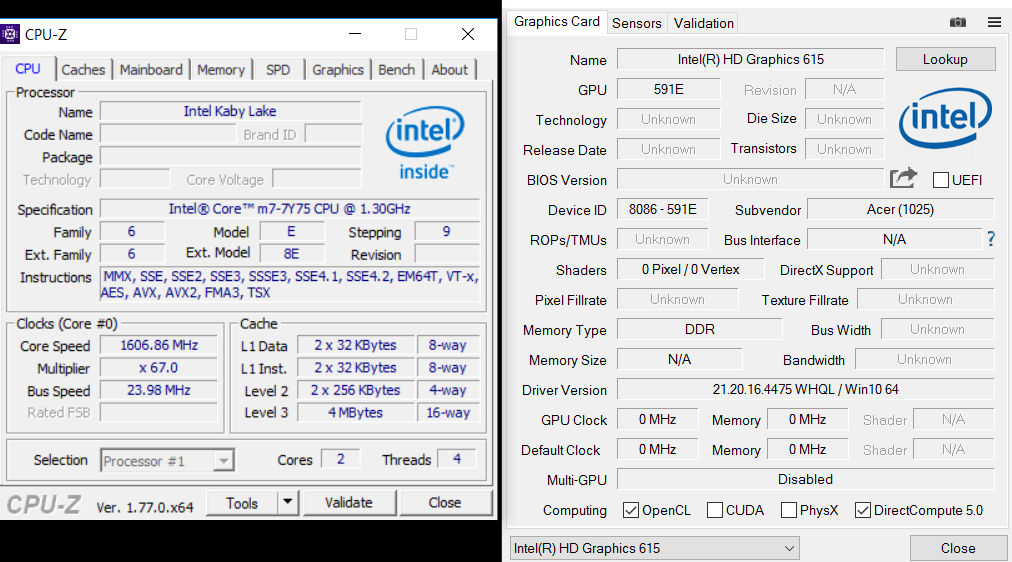This screenshot has height=562, width=1012.
Task: Click the Device ID value 8086 - 591E
Action: (x=663, y=210)
